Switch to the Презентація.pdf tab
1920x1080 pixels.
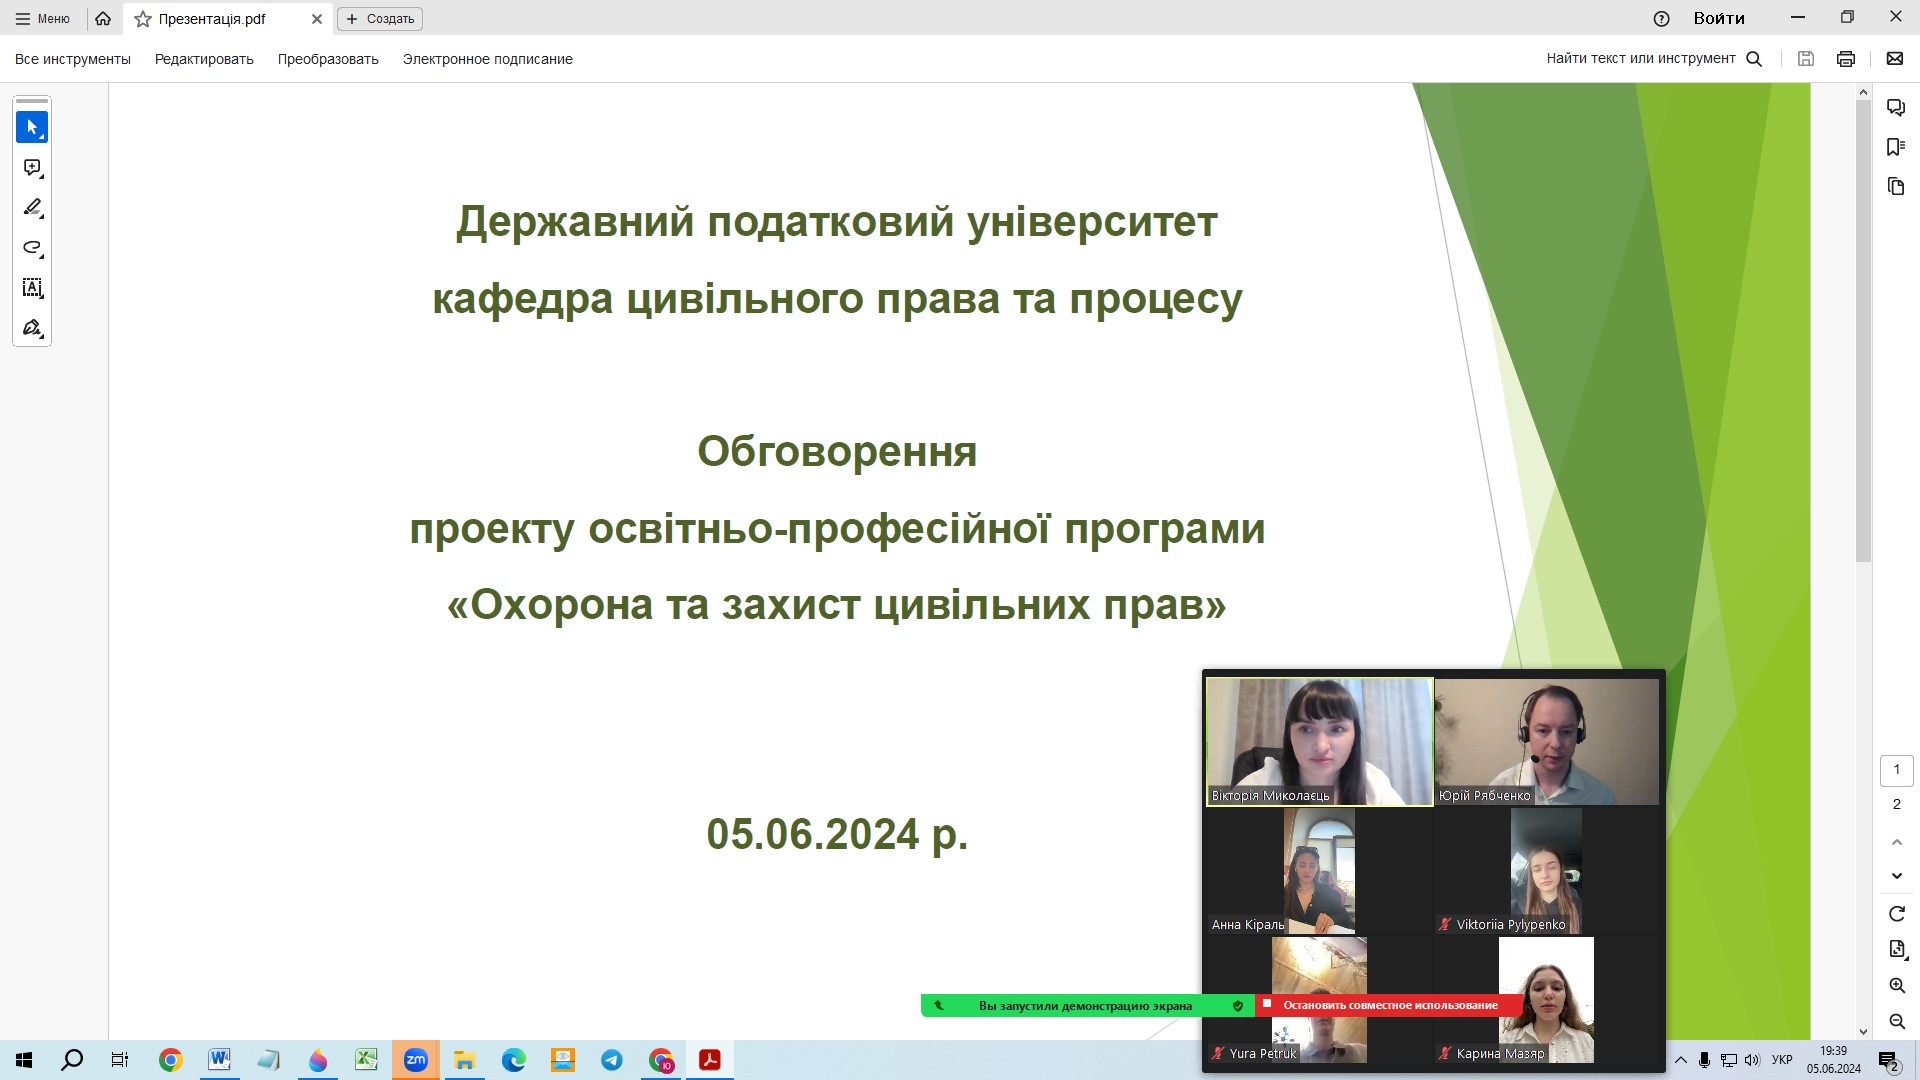point(228,19)
